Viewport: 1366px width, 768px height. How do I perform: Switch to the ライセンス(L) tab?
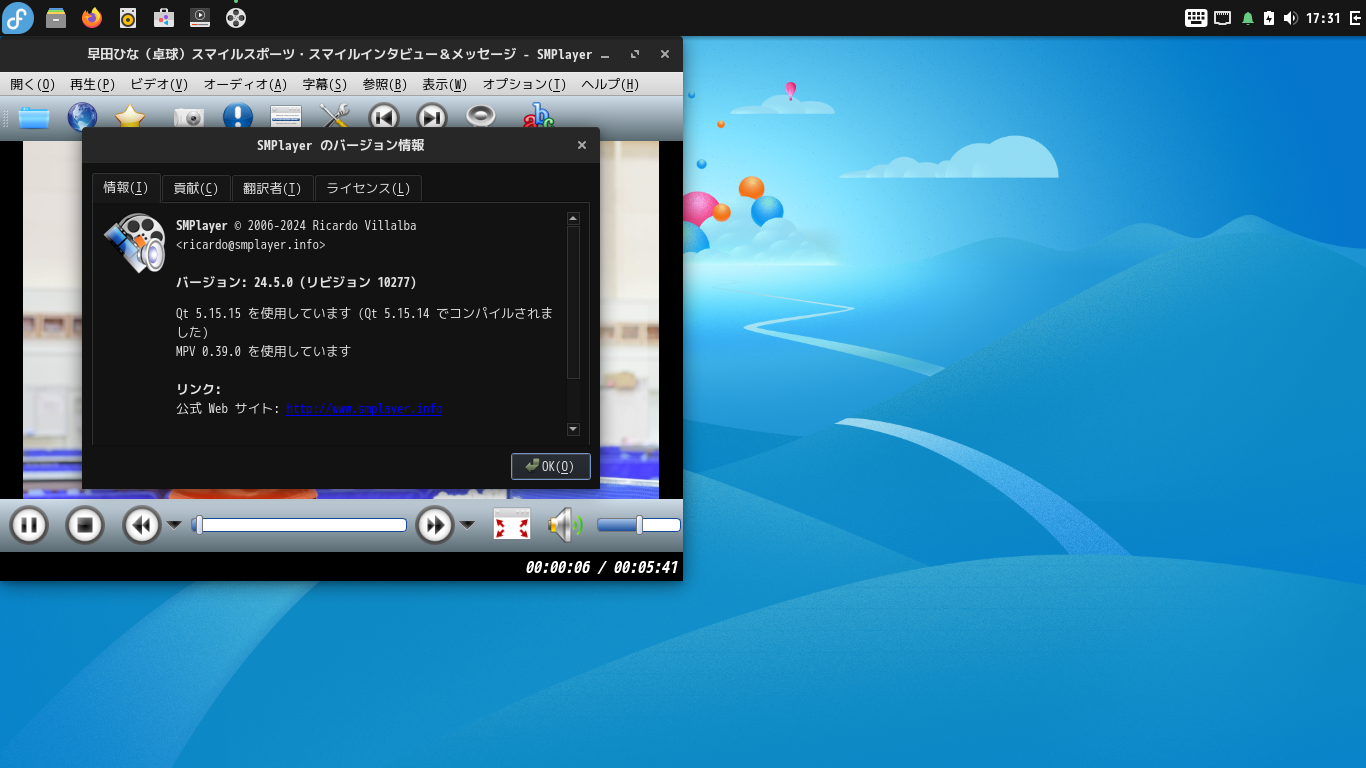coord(368,189)
